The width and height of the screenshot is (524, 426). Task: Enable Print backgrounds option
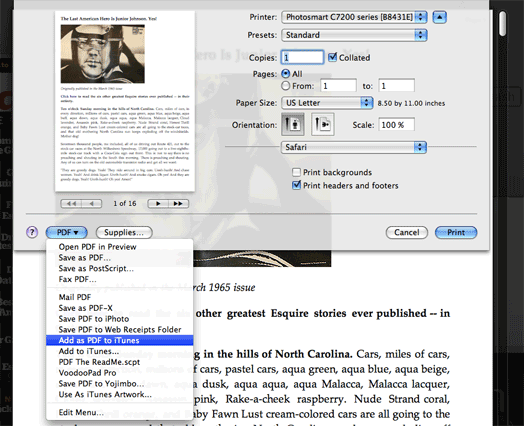pos(296,172)
